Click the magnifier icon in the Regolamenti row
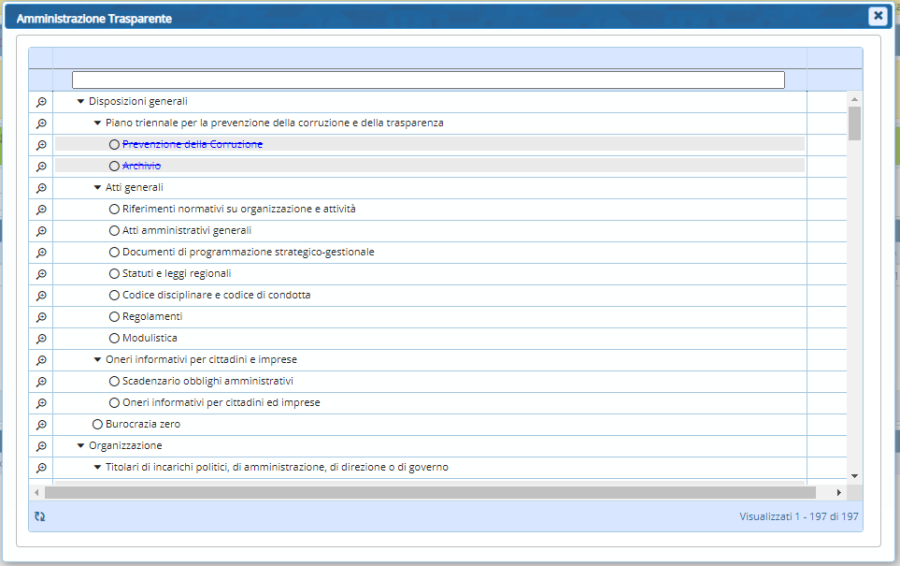This screenshot has width=900, height=566. point(41,317)
